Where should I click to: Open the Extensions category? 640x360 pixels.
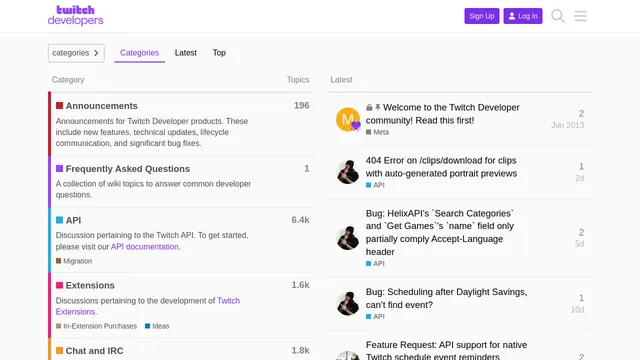(90, 285)
